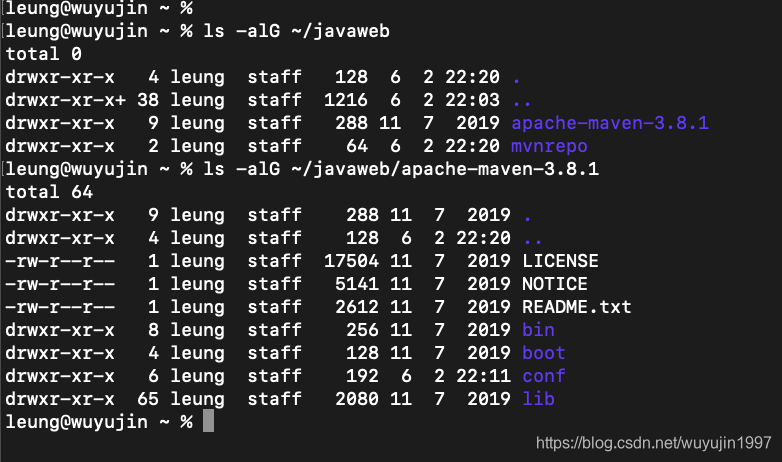Screen dimensions: 782x462
Task: Click the bin directory name
Action: tap(538, 330)
